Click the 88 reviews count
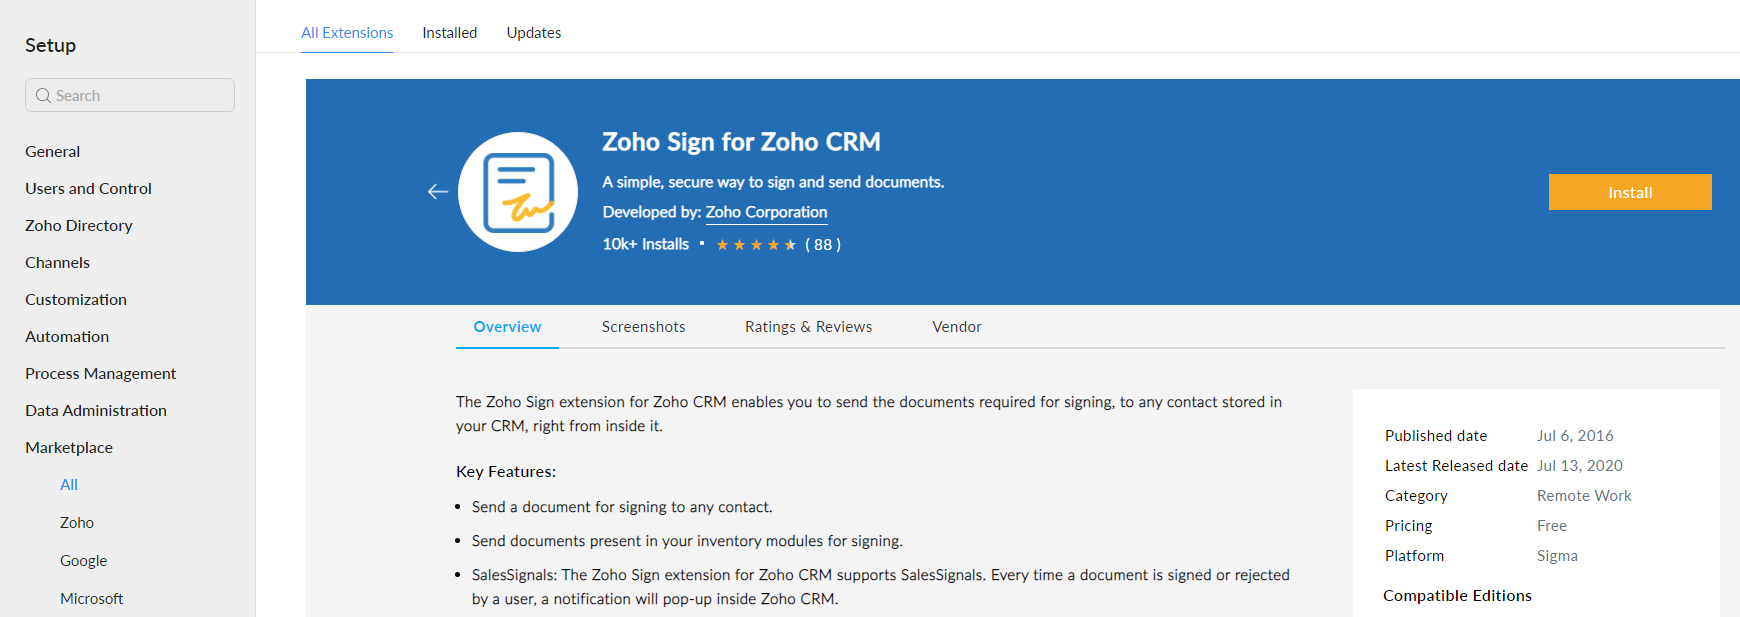1740x617 pixels. pyautogui.click(x=823, y=245)
